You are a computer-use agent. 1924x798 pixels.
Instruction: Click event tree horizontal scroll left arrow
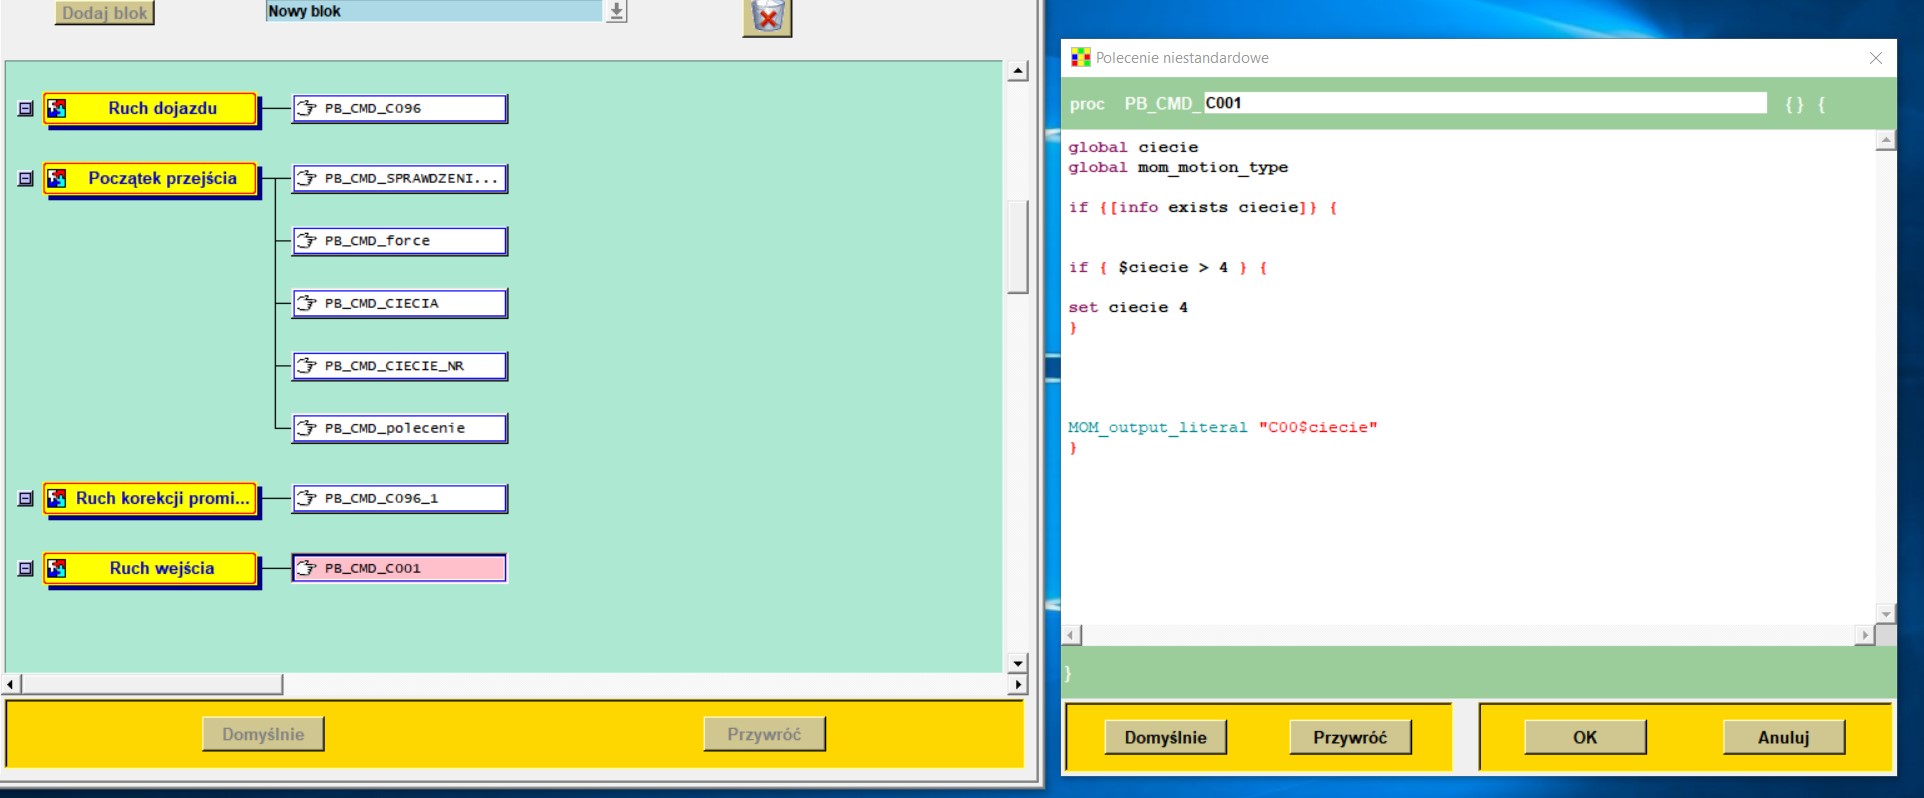pos(10,684)
